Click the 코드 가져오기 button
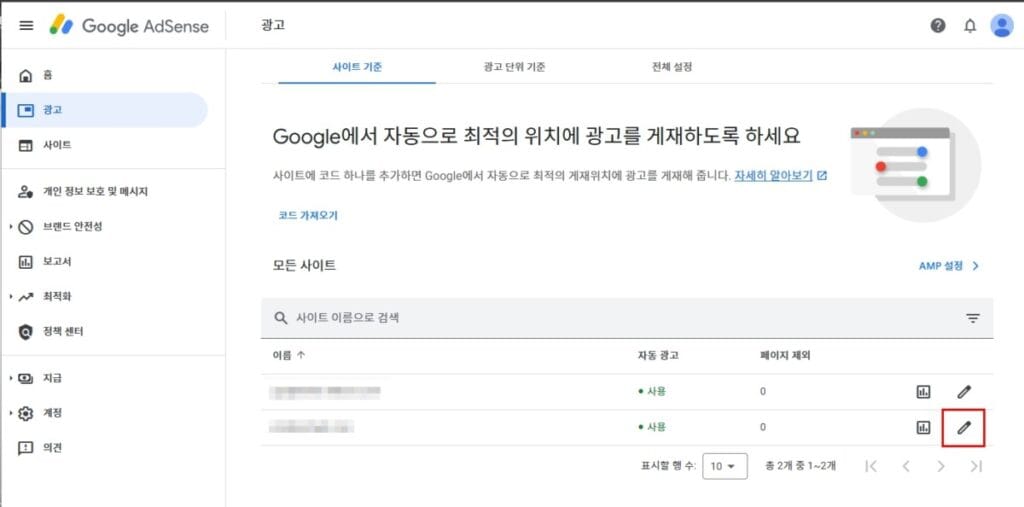 point(308,216)
